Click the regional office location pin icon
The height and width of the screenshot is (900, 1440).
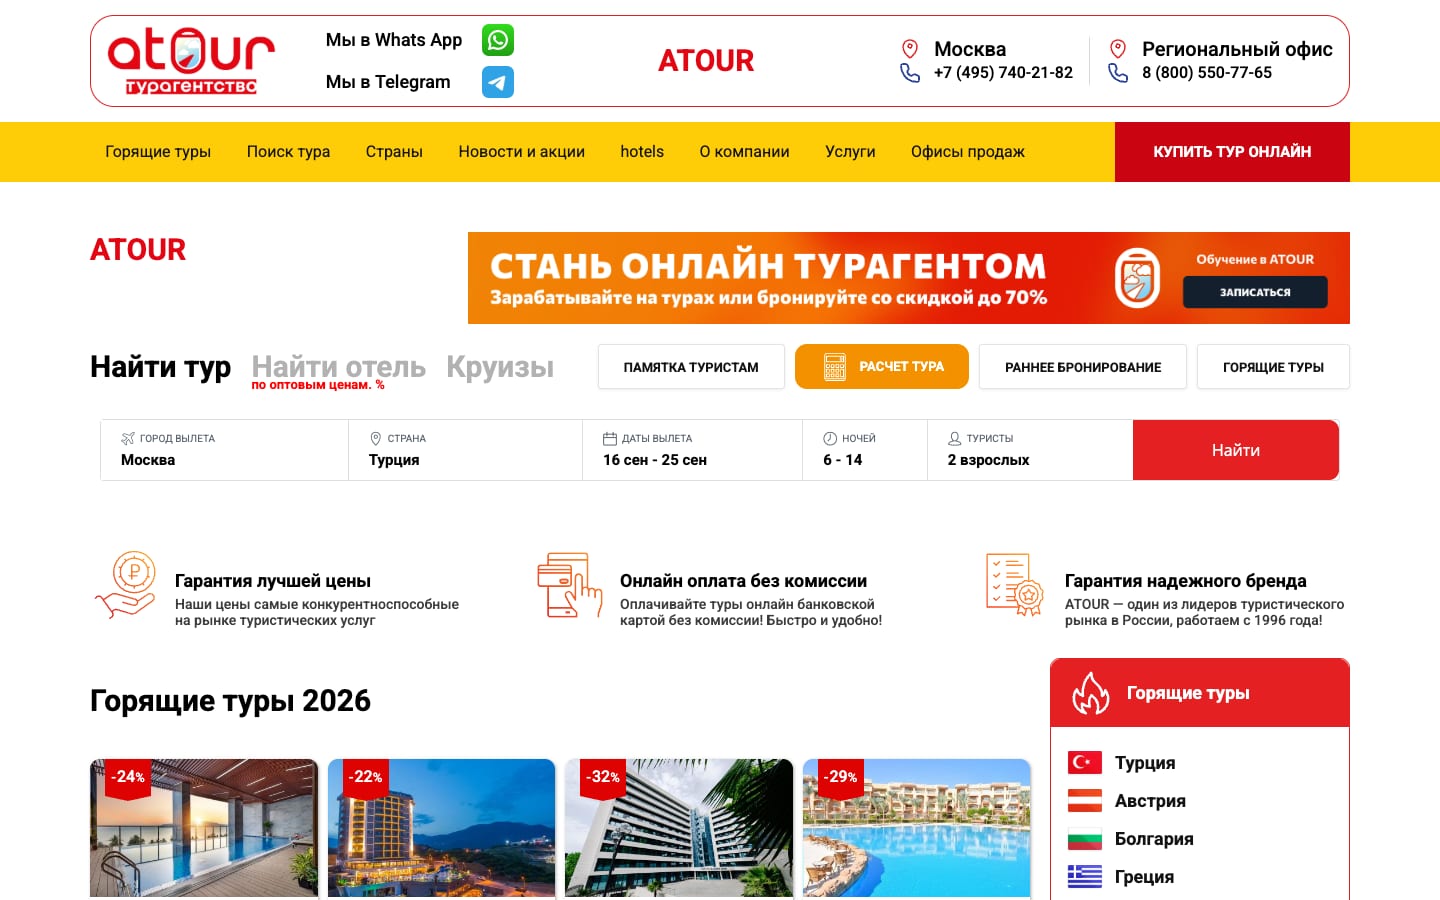(x=1118, y=49)
